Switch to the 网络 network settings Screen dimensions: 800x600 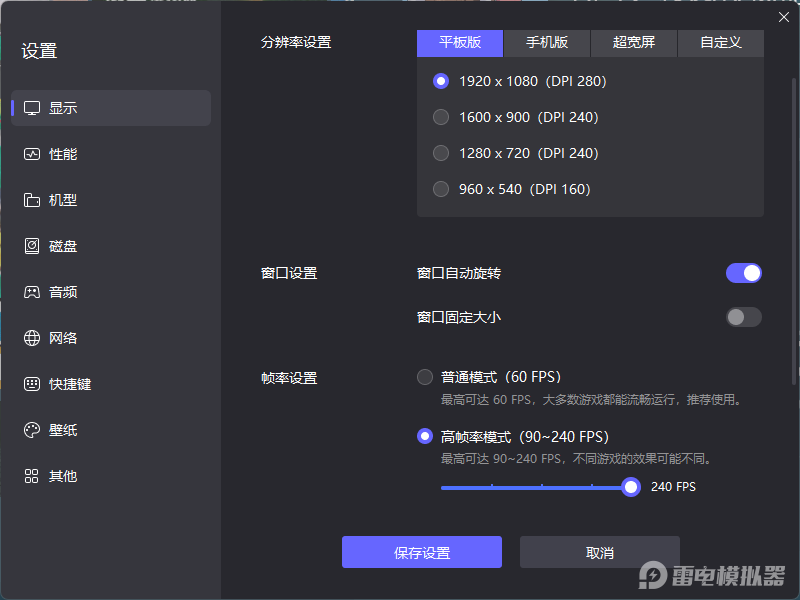point(62,338)
